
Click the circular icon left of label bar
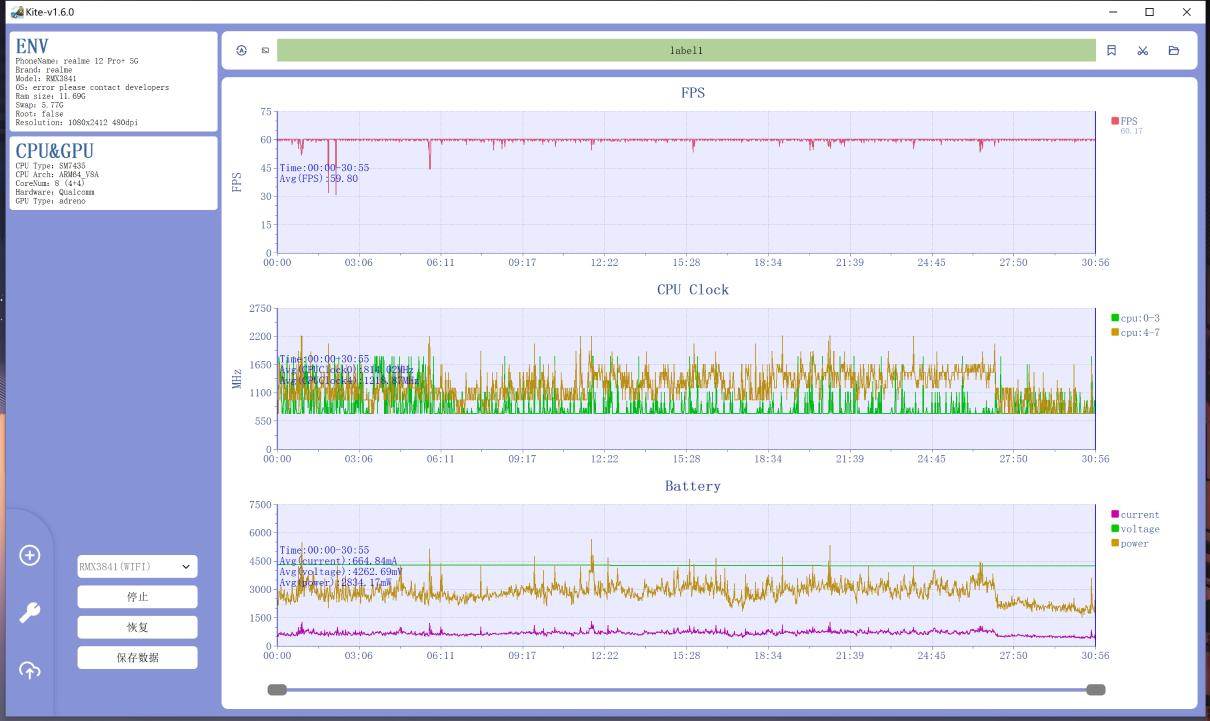pos(241,50)
